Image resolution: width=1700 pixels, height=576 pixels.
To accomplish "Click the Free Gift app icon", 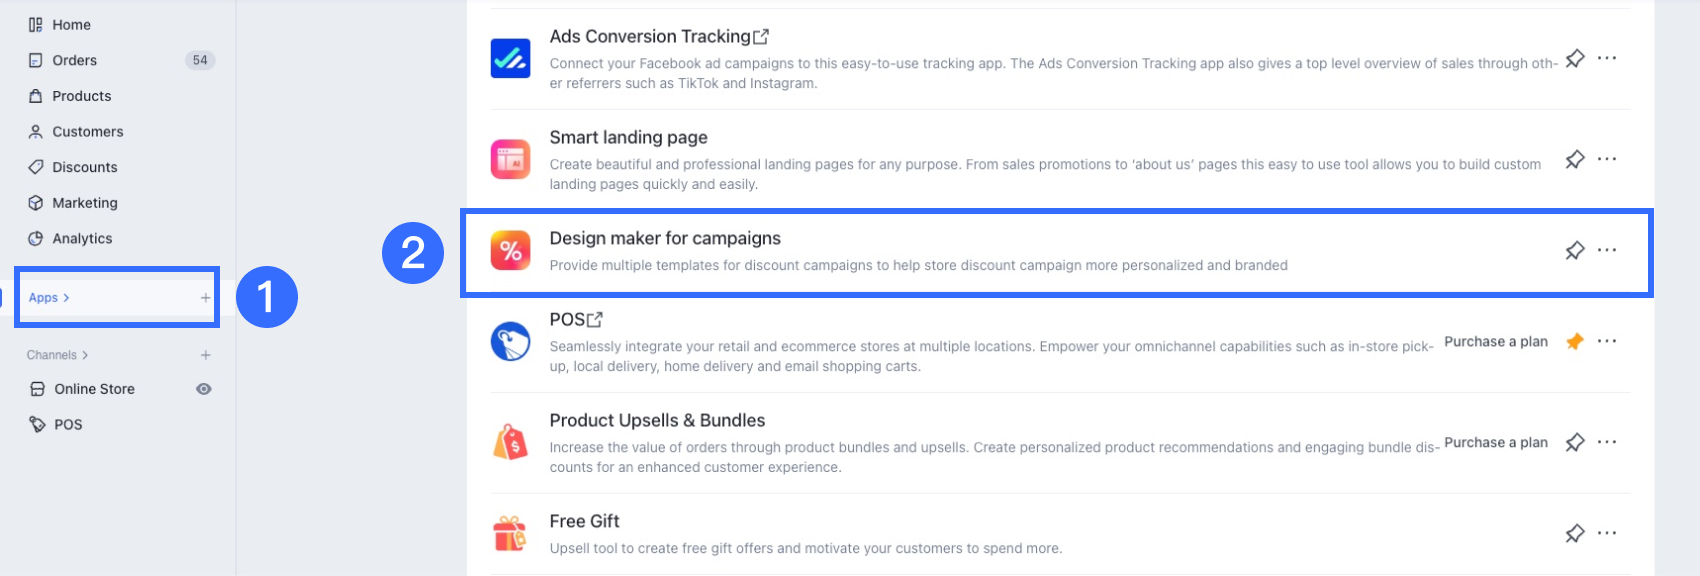I will (510, 533).
